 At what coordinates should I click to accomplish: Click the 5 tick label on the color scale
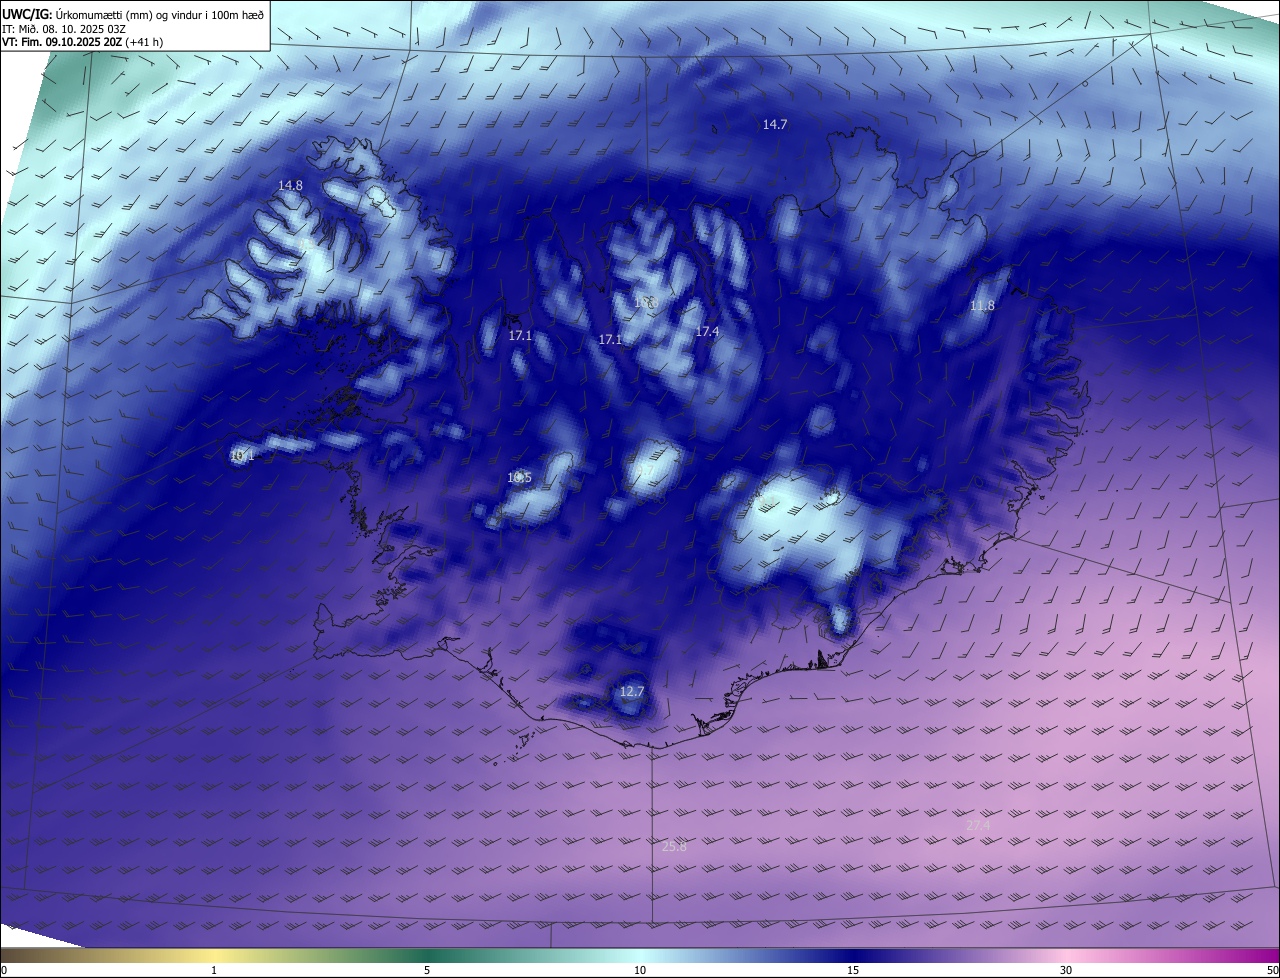click(427, 970)
